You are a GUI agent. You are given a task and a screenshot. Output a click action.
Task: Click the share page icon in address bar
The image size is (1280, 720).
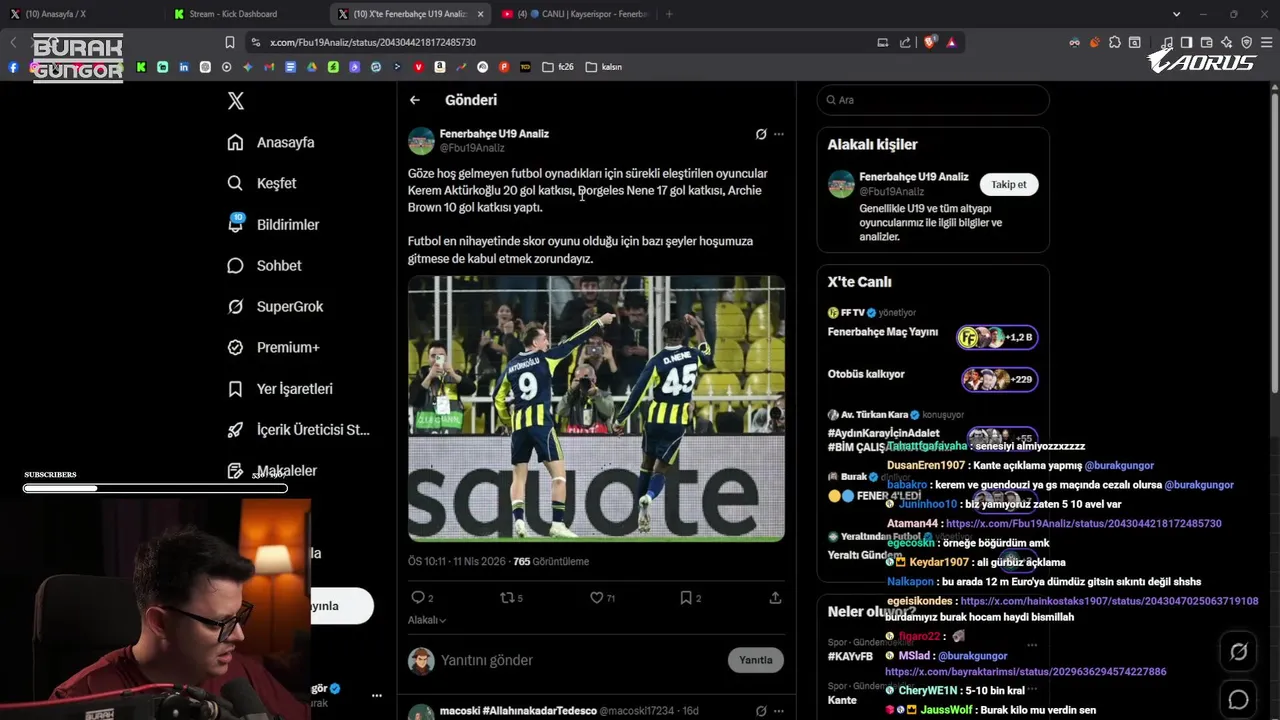click(x=905, y=42)
